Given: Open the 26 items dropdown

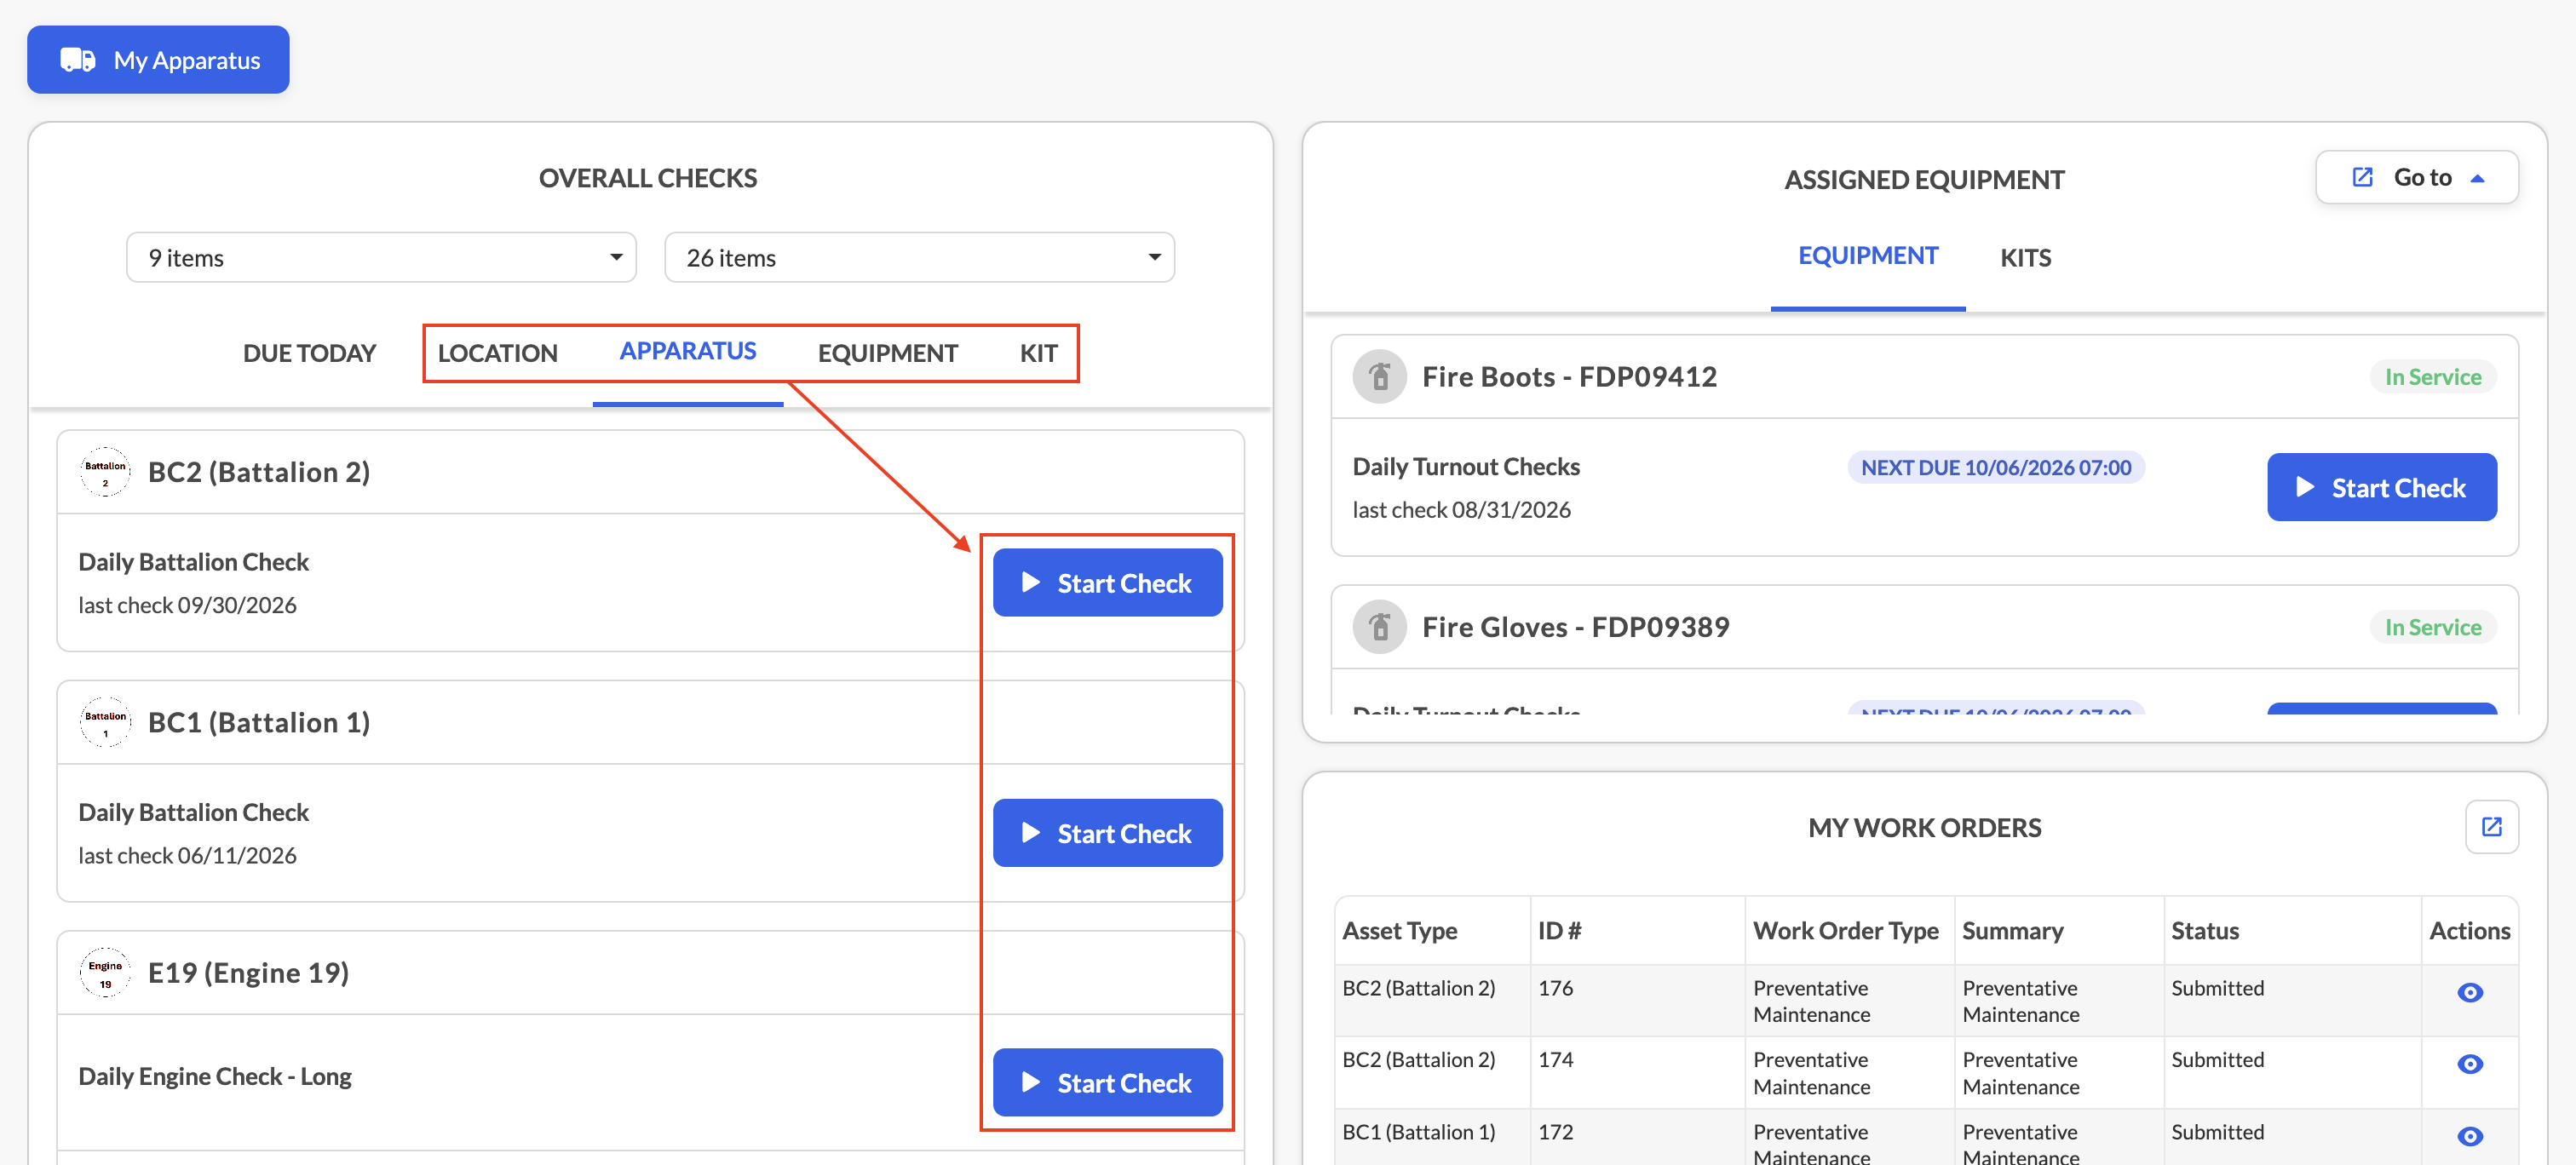Looking at the screenshot, I should coord(919,257).
